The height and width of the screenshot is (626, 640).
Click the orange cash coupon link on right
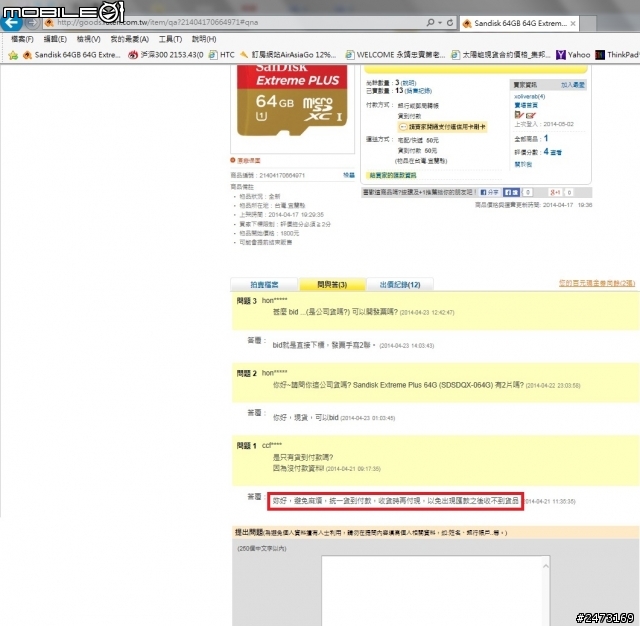coord(597,283)
